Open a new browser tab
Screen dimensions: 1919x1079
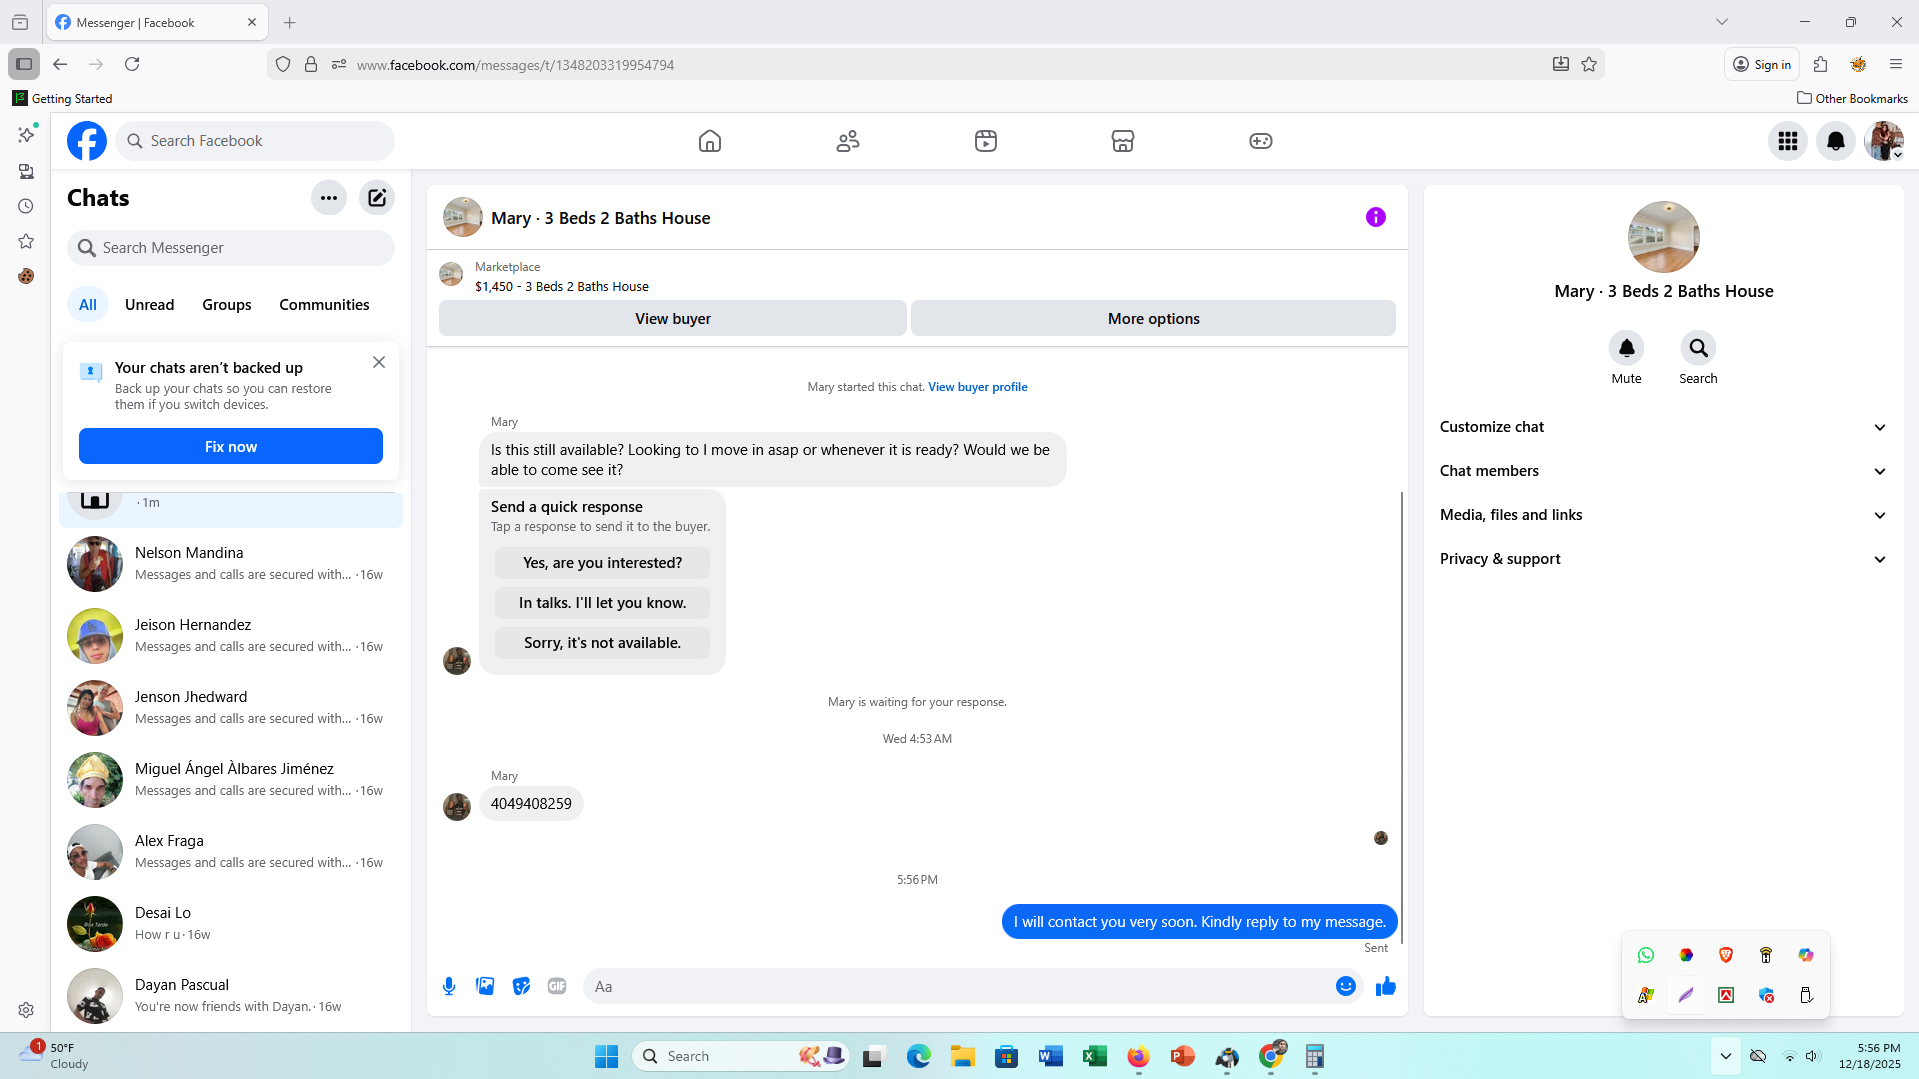pyautogui.click(x=290, y=22)
